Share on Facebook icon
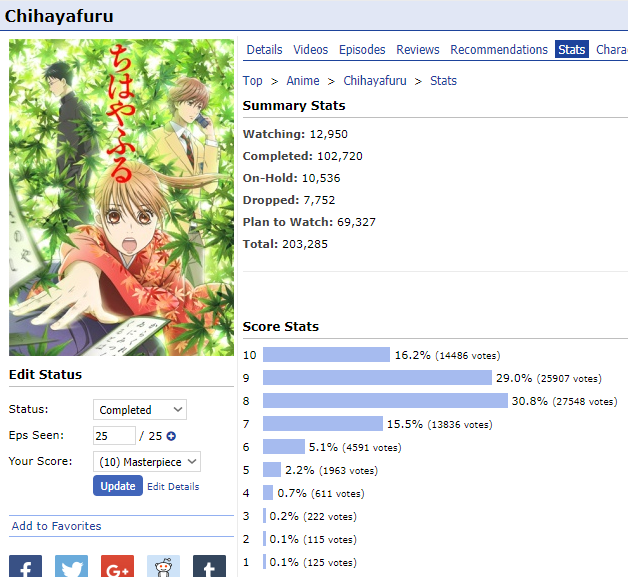The image size is (628, 577). point(25,566)
